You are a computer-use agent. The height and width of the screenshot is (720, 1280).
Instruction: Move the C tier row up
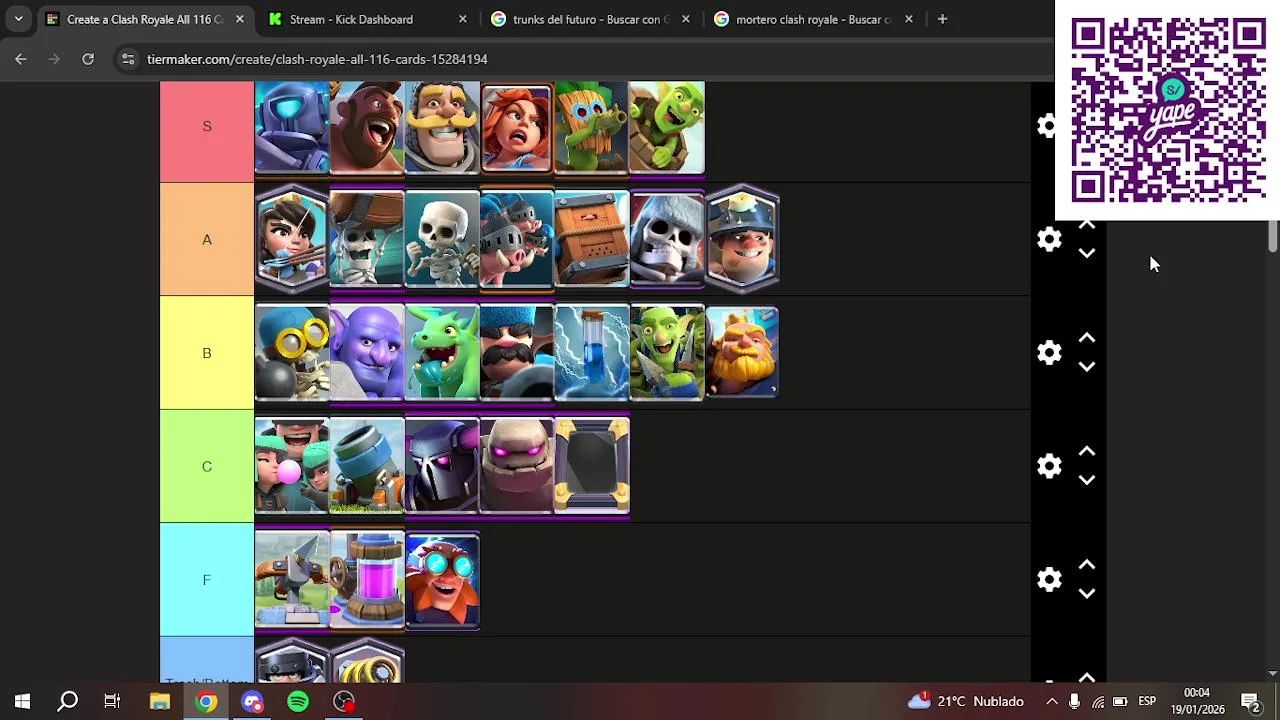tap(1087, 451)
